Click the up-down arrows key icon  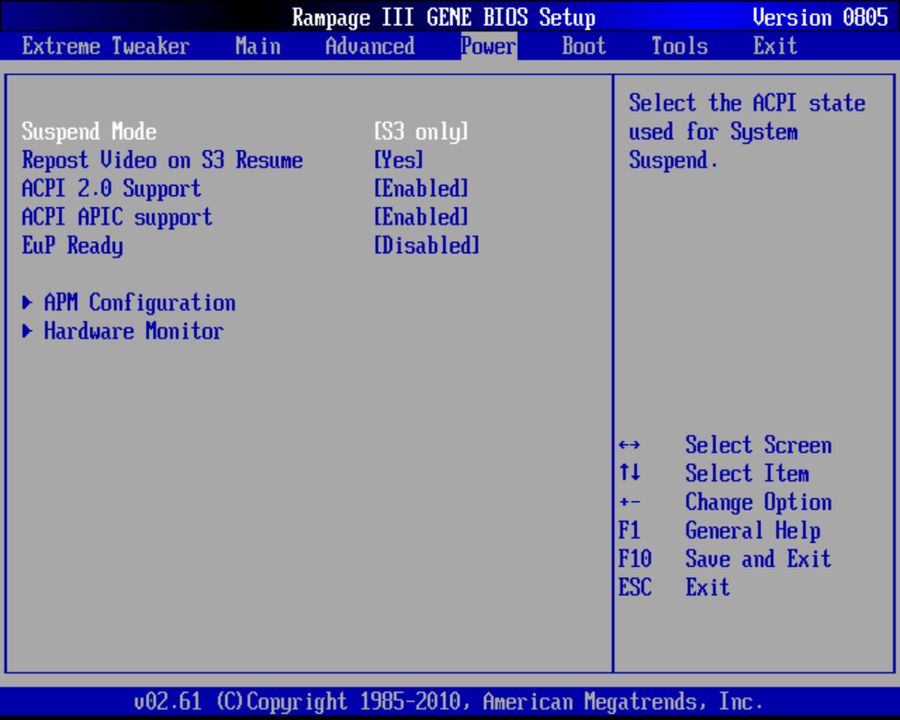coord(629,473)
